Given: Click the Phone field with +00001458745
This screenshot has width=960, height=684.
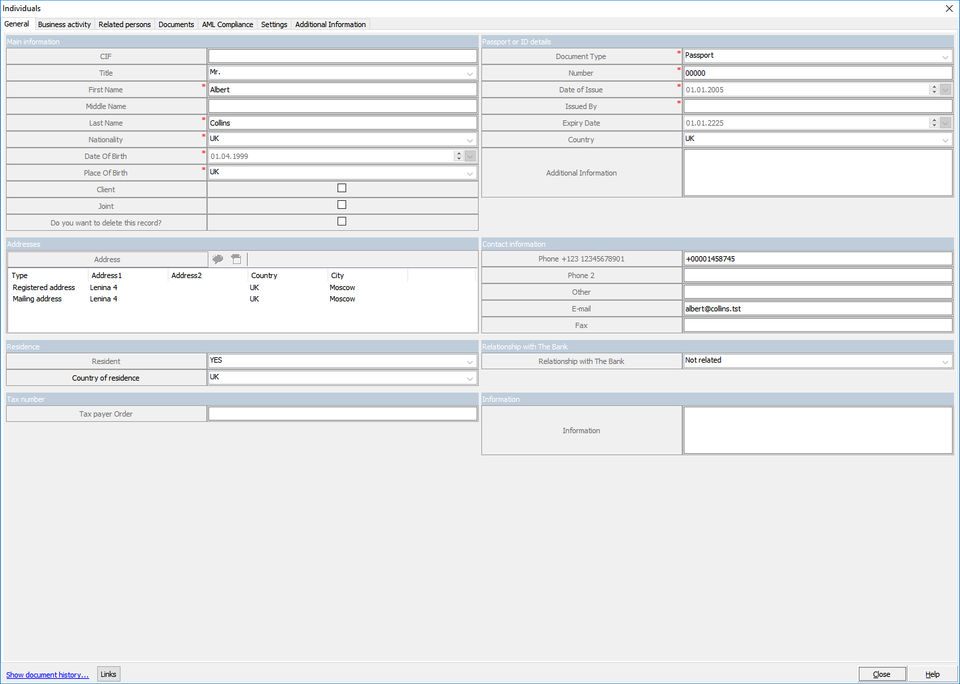Looking at the screenshot, I should pyautogui.click(x=818, y=259).
